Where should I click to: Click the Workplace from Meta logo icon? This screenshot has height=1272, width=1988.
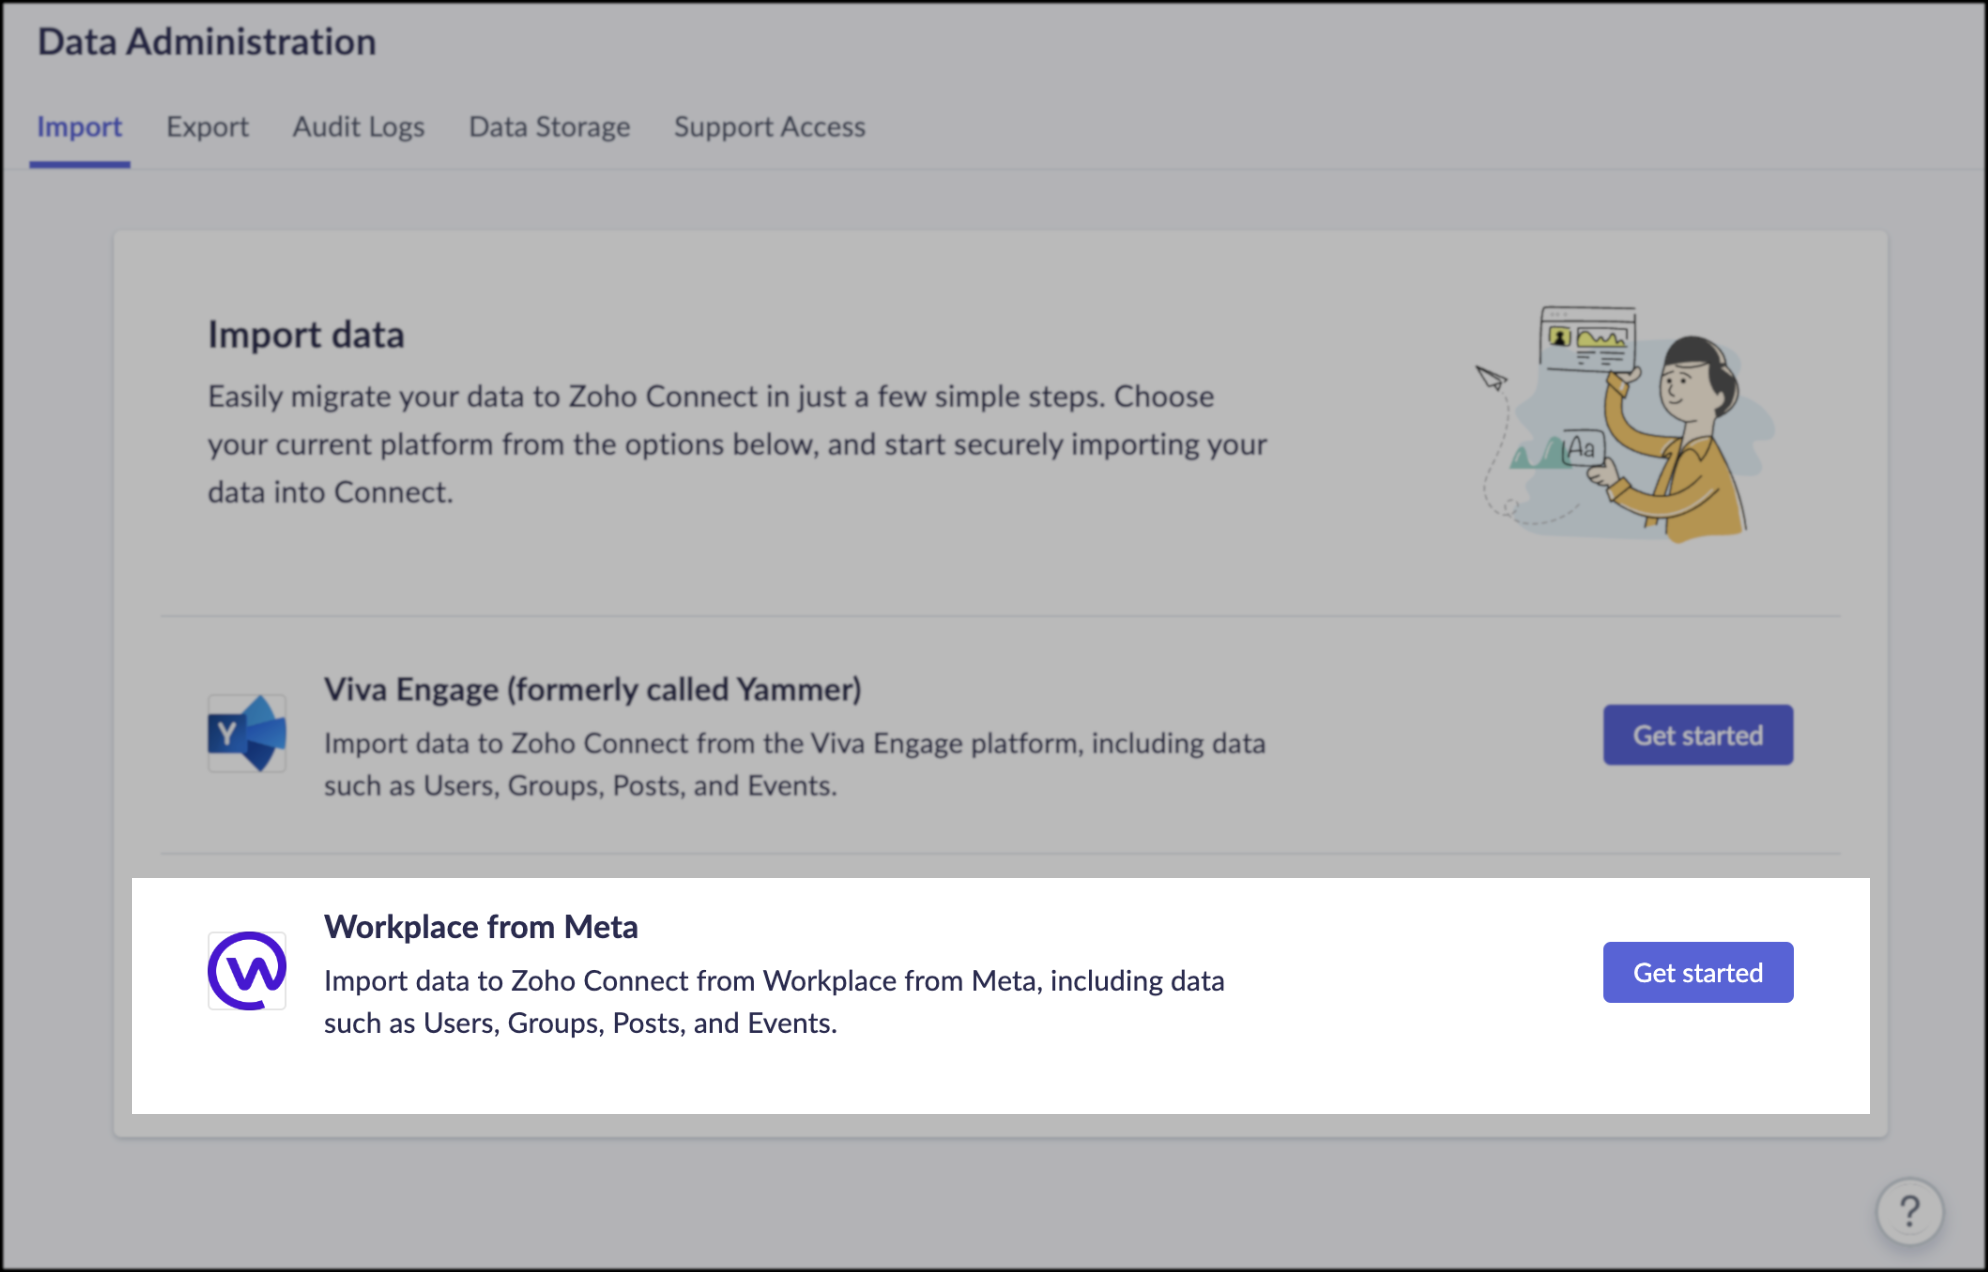coord(247,971)
